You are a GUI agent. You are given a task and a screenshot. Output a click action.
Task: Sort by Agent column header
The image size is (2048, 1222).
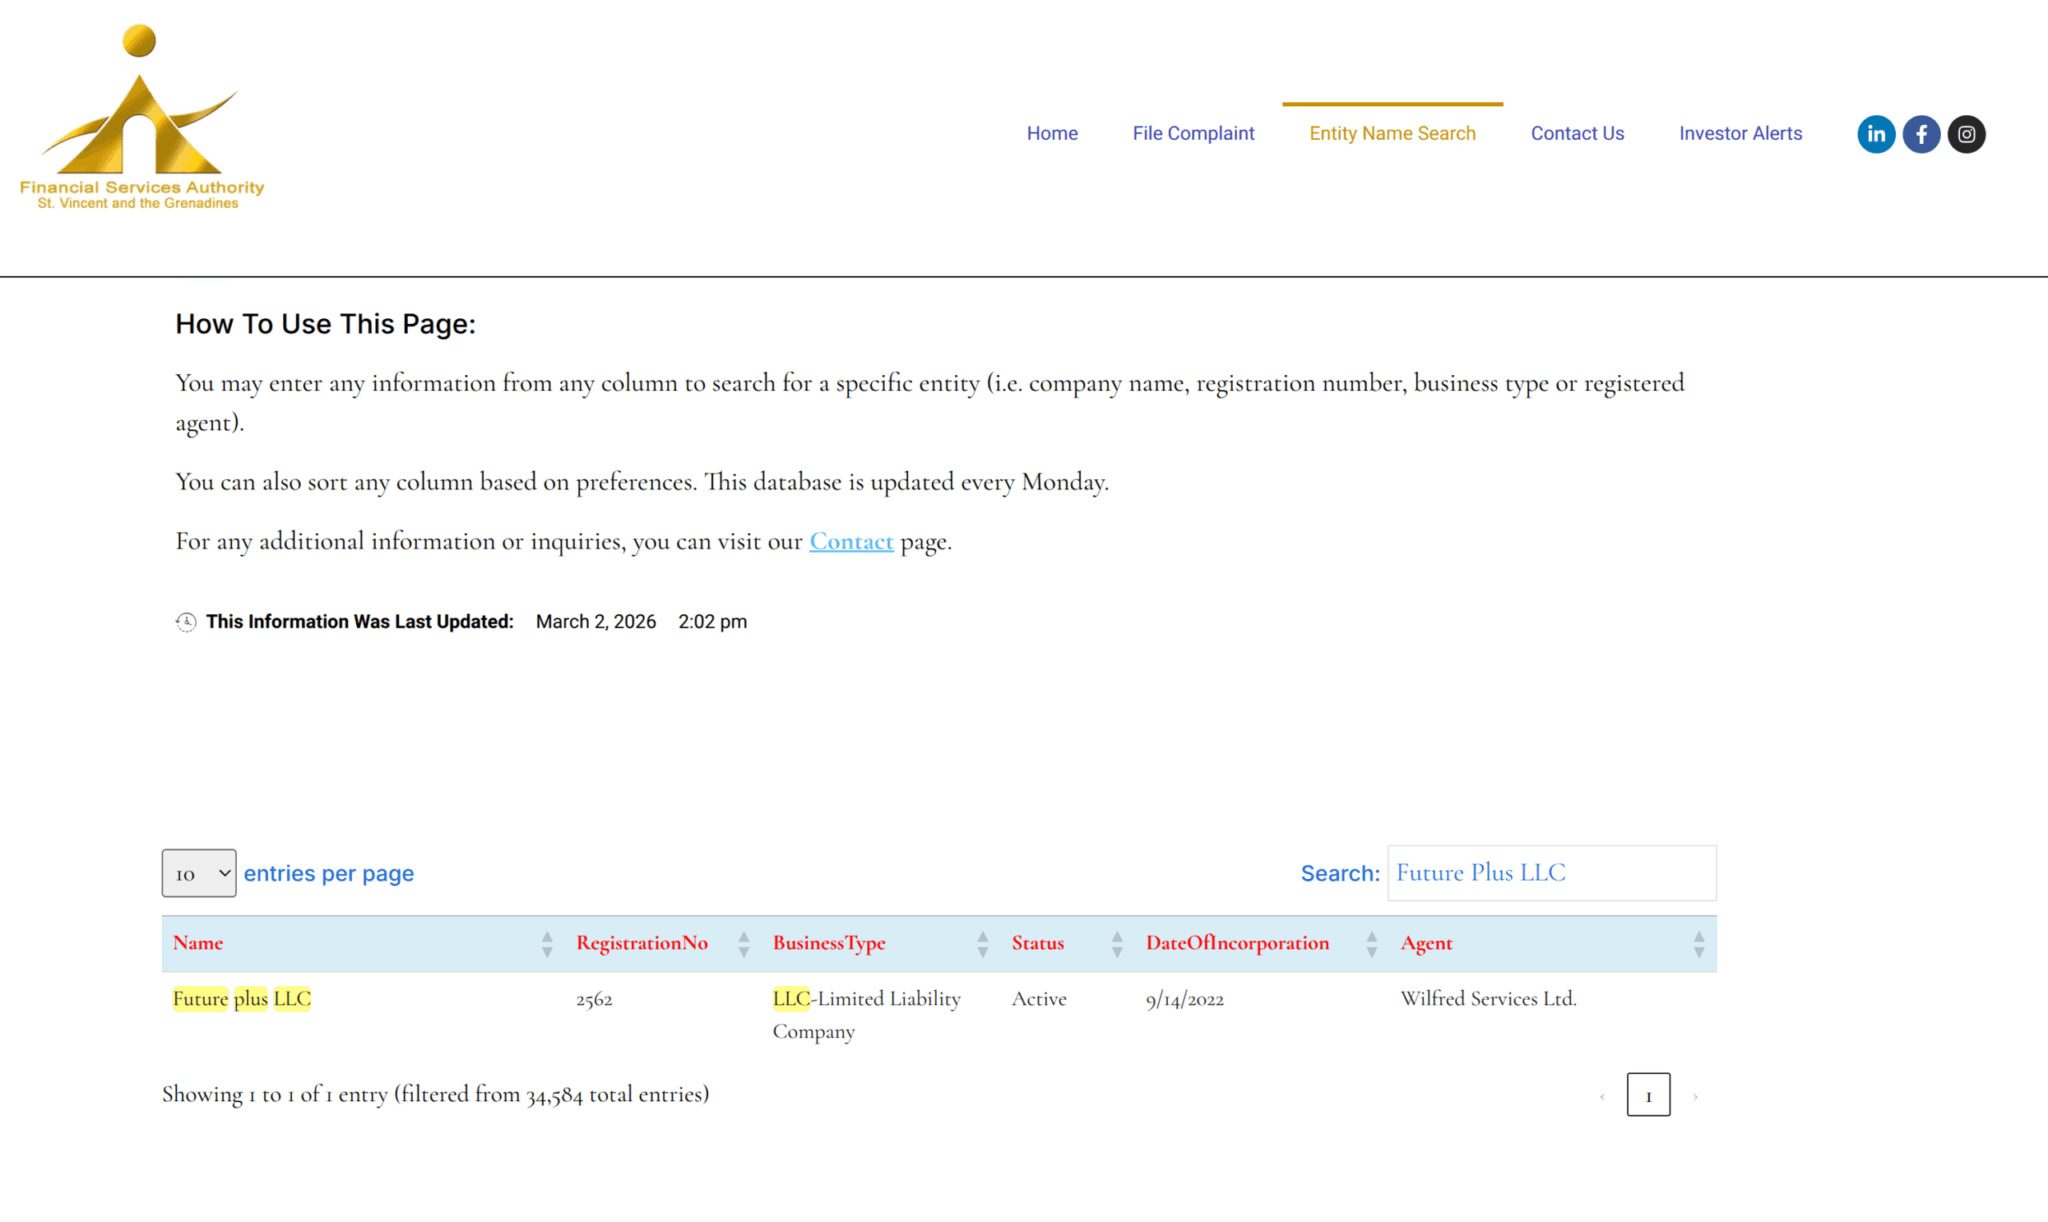1426,943
